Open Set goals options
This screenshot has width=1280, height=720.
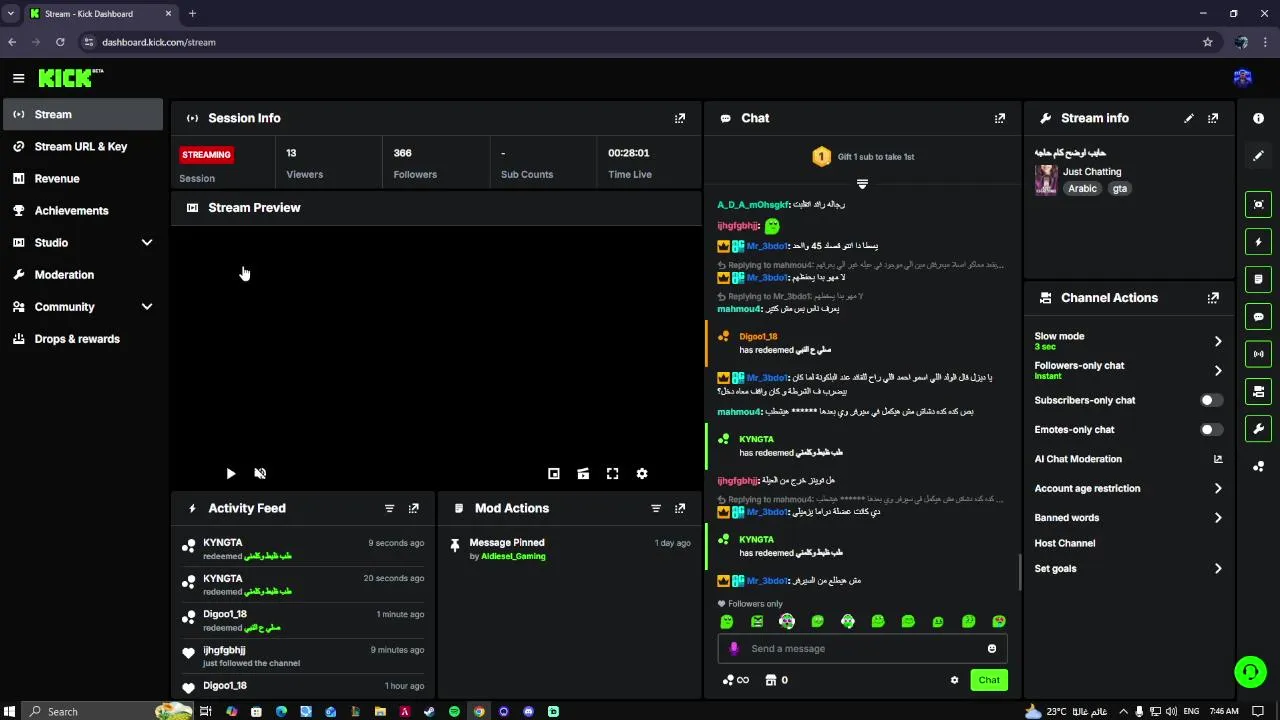1128,569
